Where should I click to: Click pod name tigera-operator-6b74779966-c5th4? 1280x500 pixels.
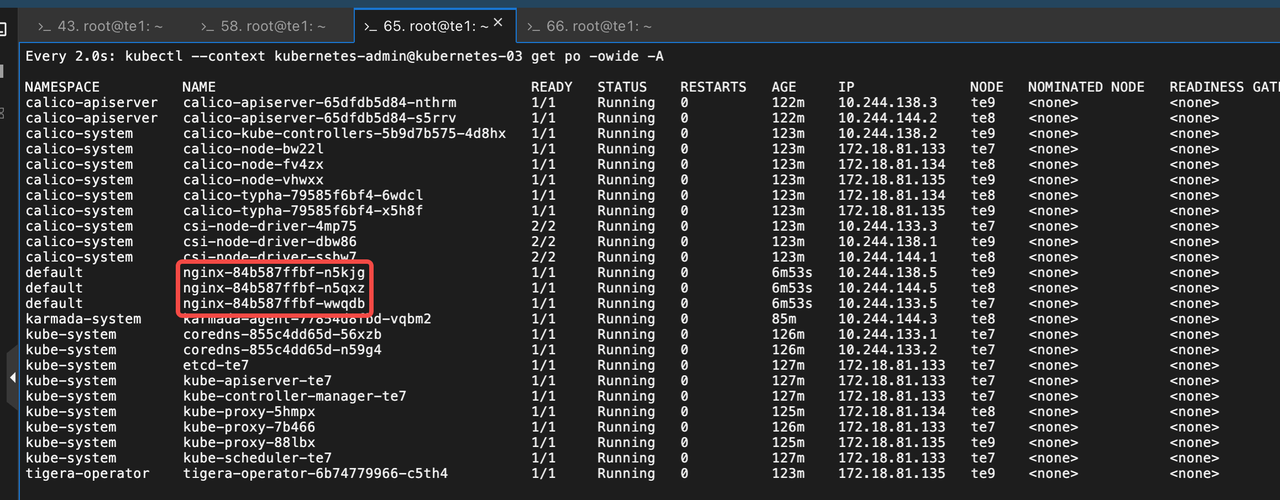click(315, 474)
